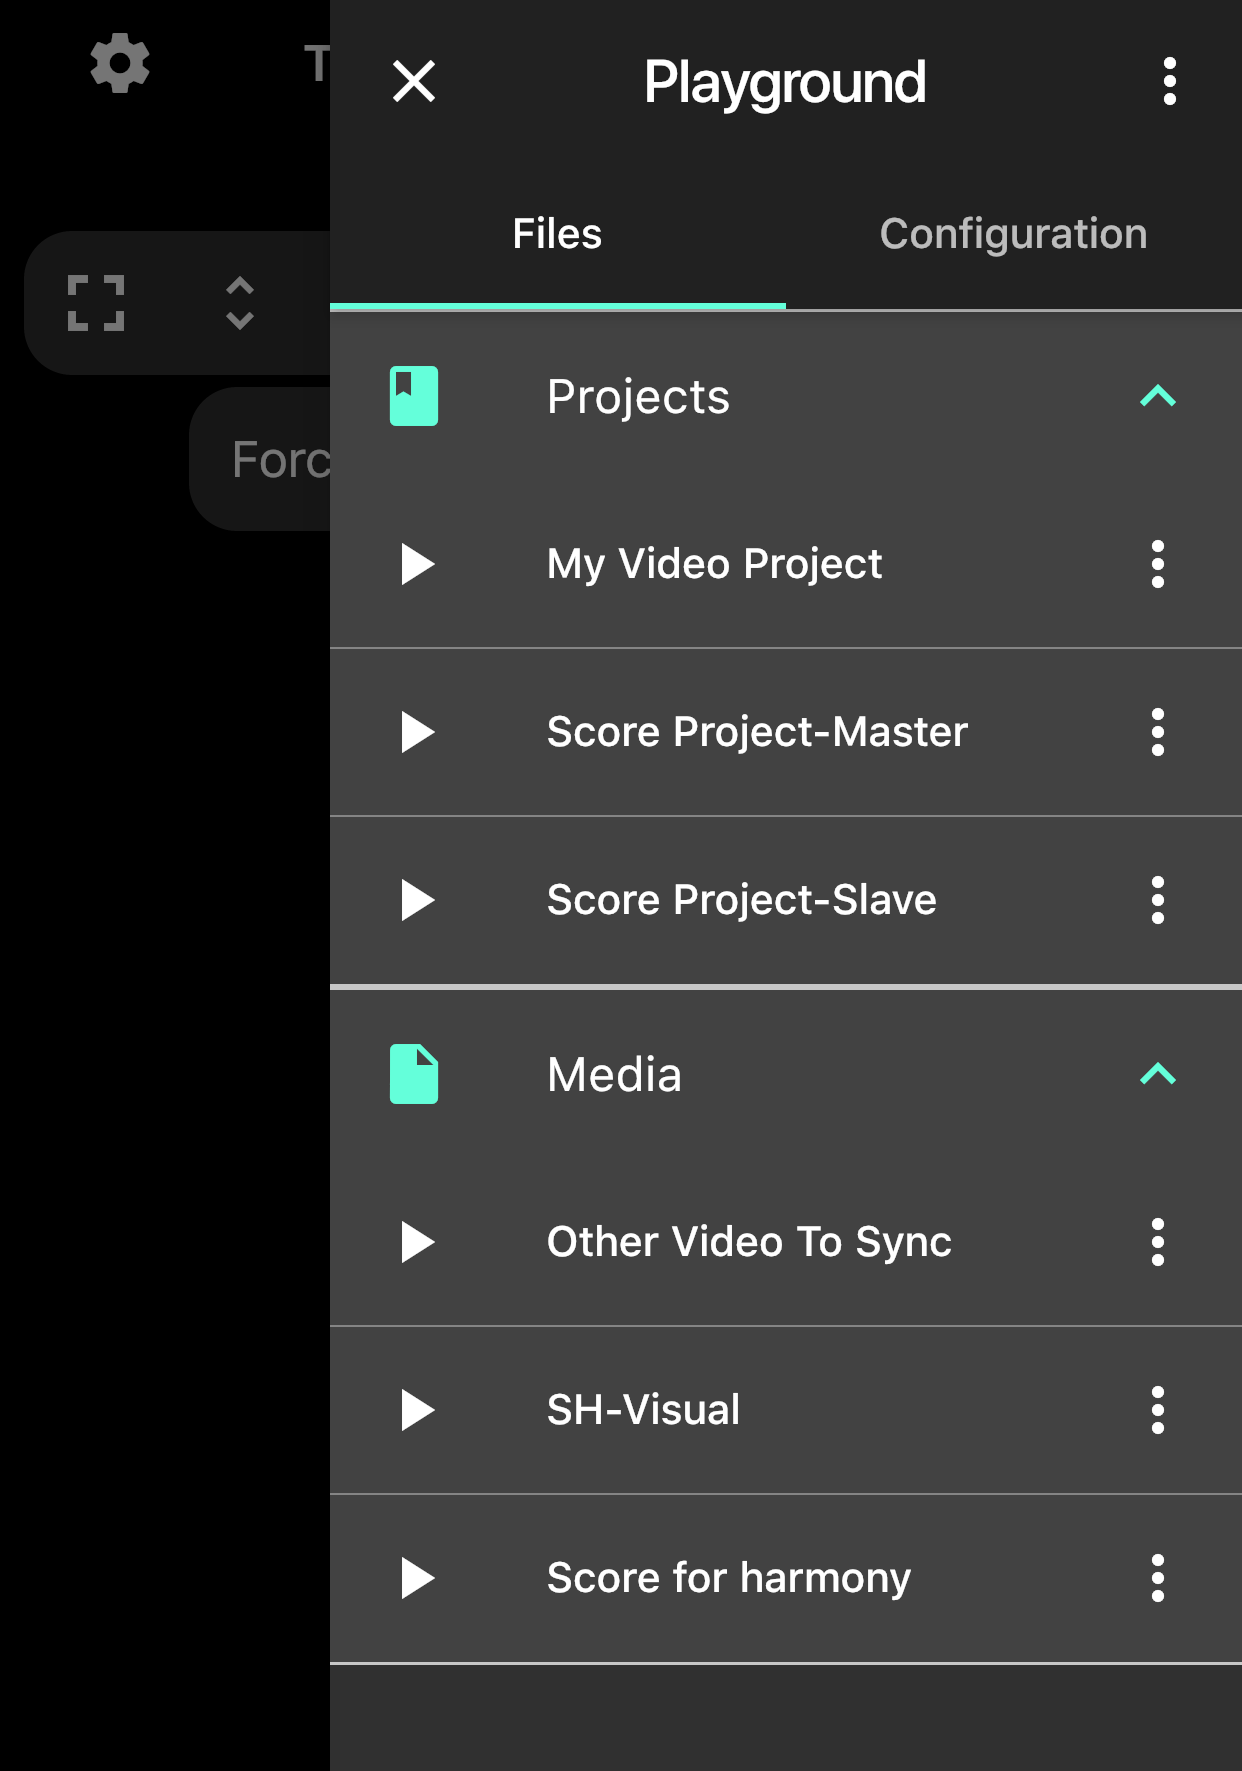This screenshot has height=1771, width=1242.
Task: Open options for Score Project-Slave
Action: 1157,900
